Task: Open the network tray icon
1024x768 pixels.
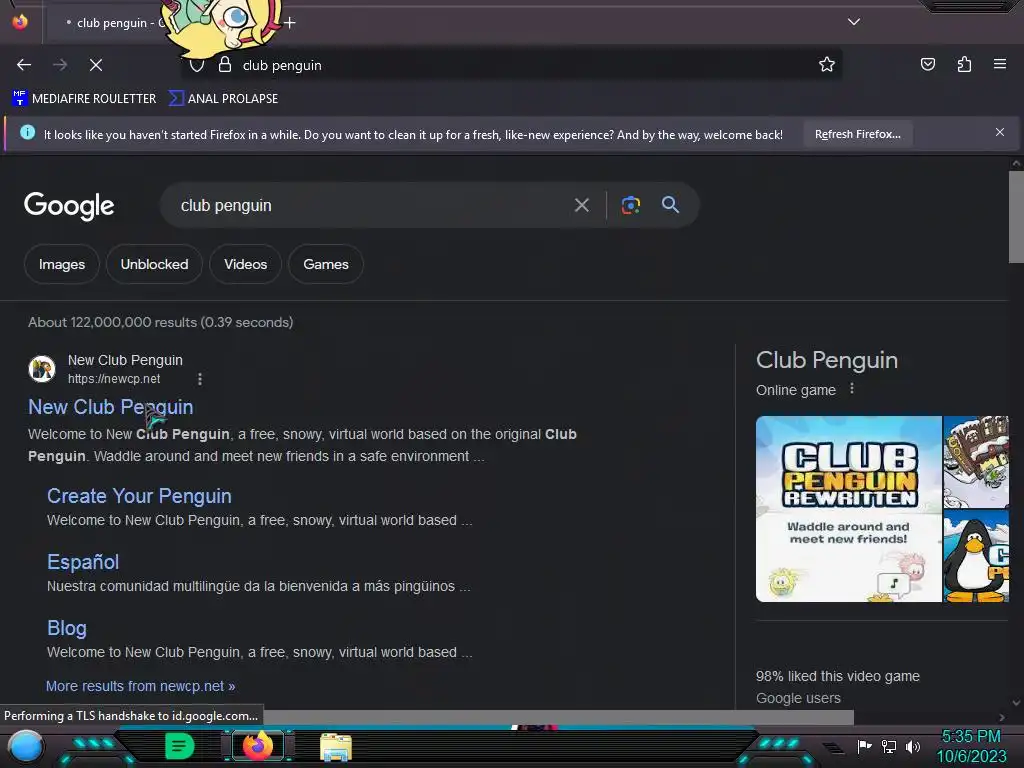Action: coord(889,746)
